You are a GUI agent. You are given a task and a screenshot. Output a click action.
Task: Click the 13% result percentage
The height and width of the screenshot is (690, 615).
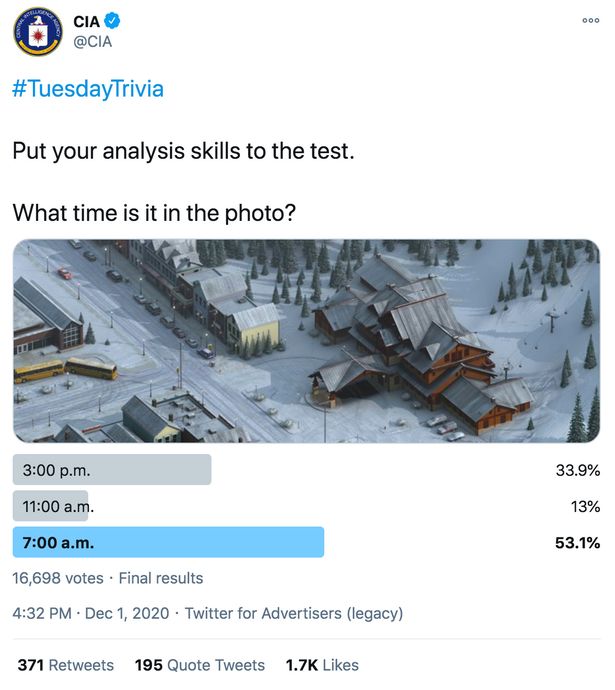[x=585, y=506]
